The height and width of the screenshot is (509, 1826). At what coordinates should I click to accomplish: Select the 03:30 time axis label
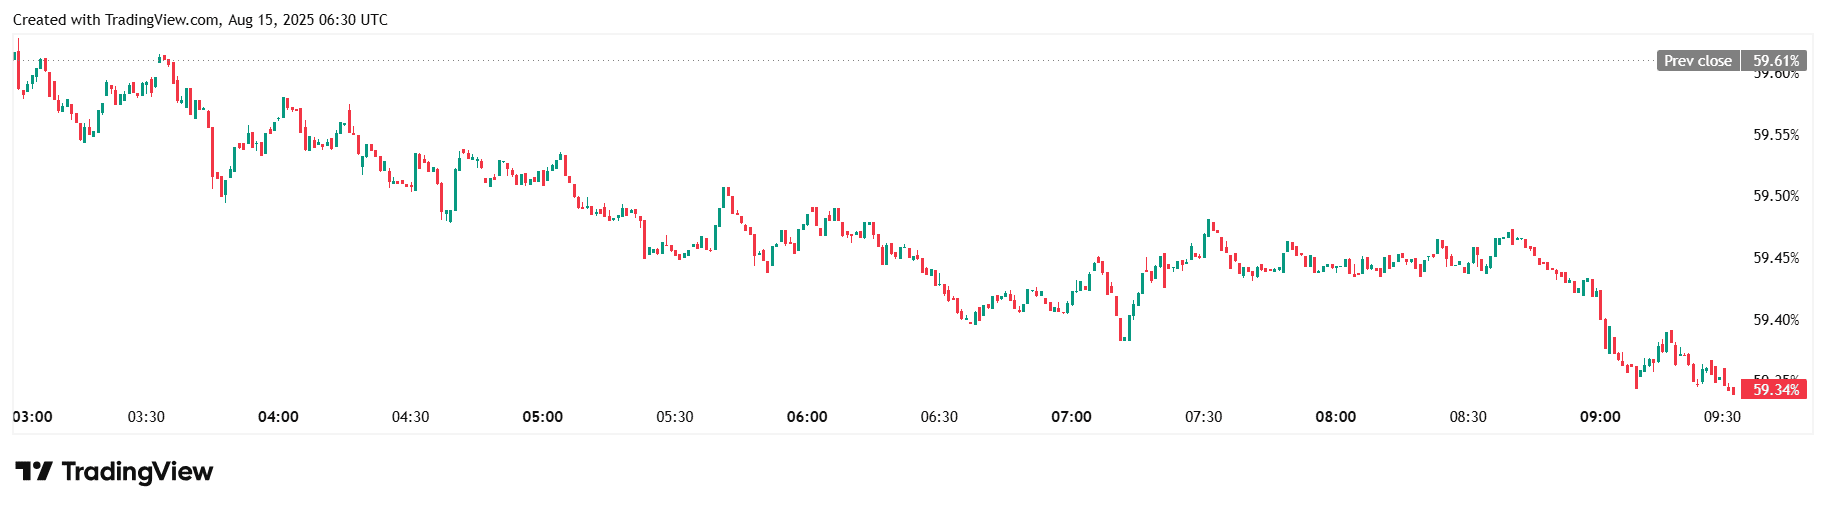coord(146,417)
